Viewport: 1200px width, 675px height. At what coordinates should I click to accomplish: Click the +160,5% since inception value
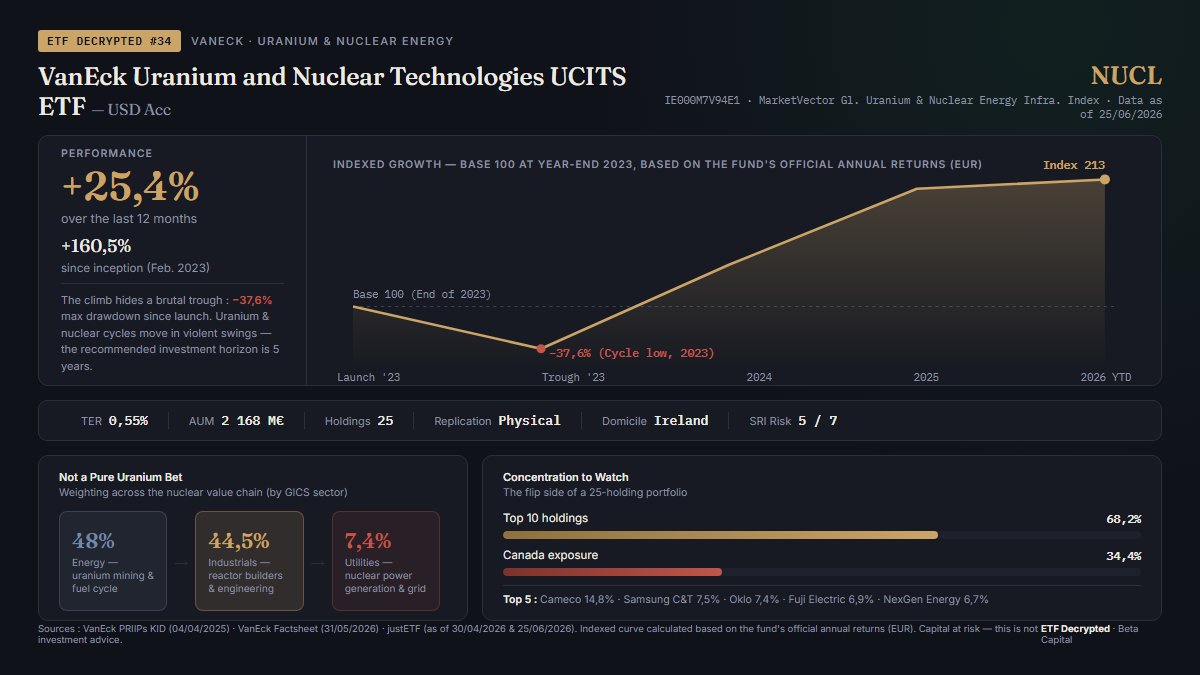[x=96, y=246]
